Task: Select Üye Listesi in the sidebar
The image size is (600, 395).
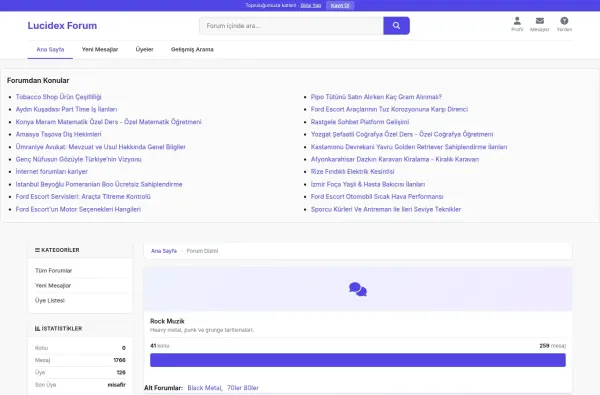Action: click(x=50, y=300)
